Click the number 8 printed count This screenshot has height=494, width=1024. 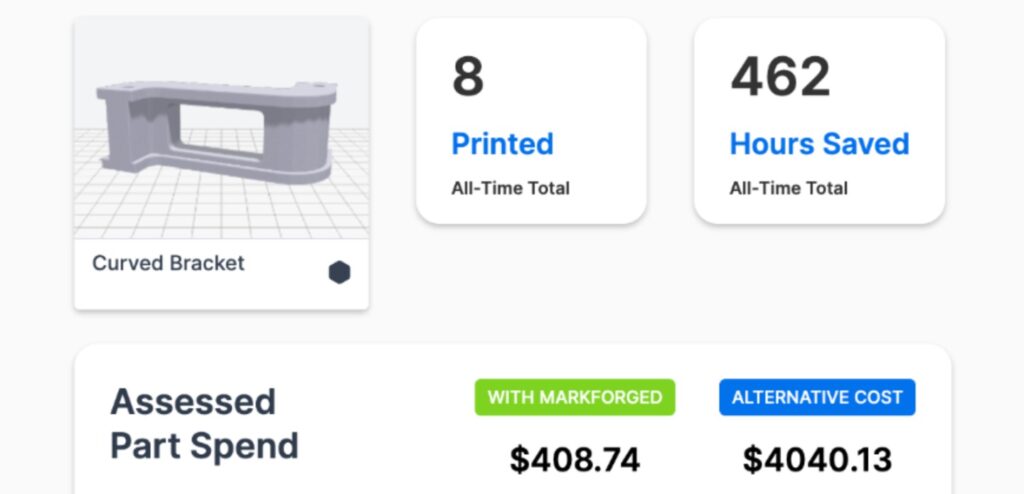click(x=468, y=78)
